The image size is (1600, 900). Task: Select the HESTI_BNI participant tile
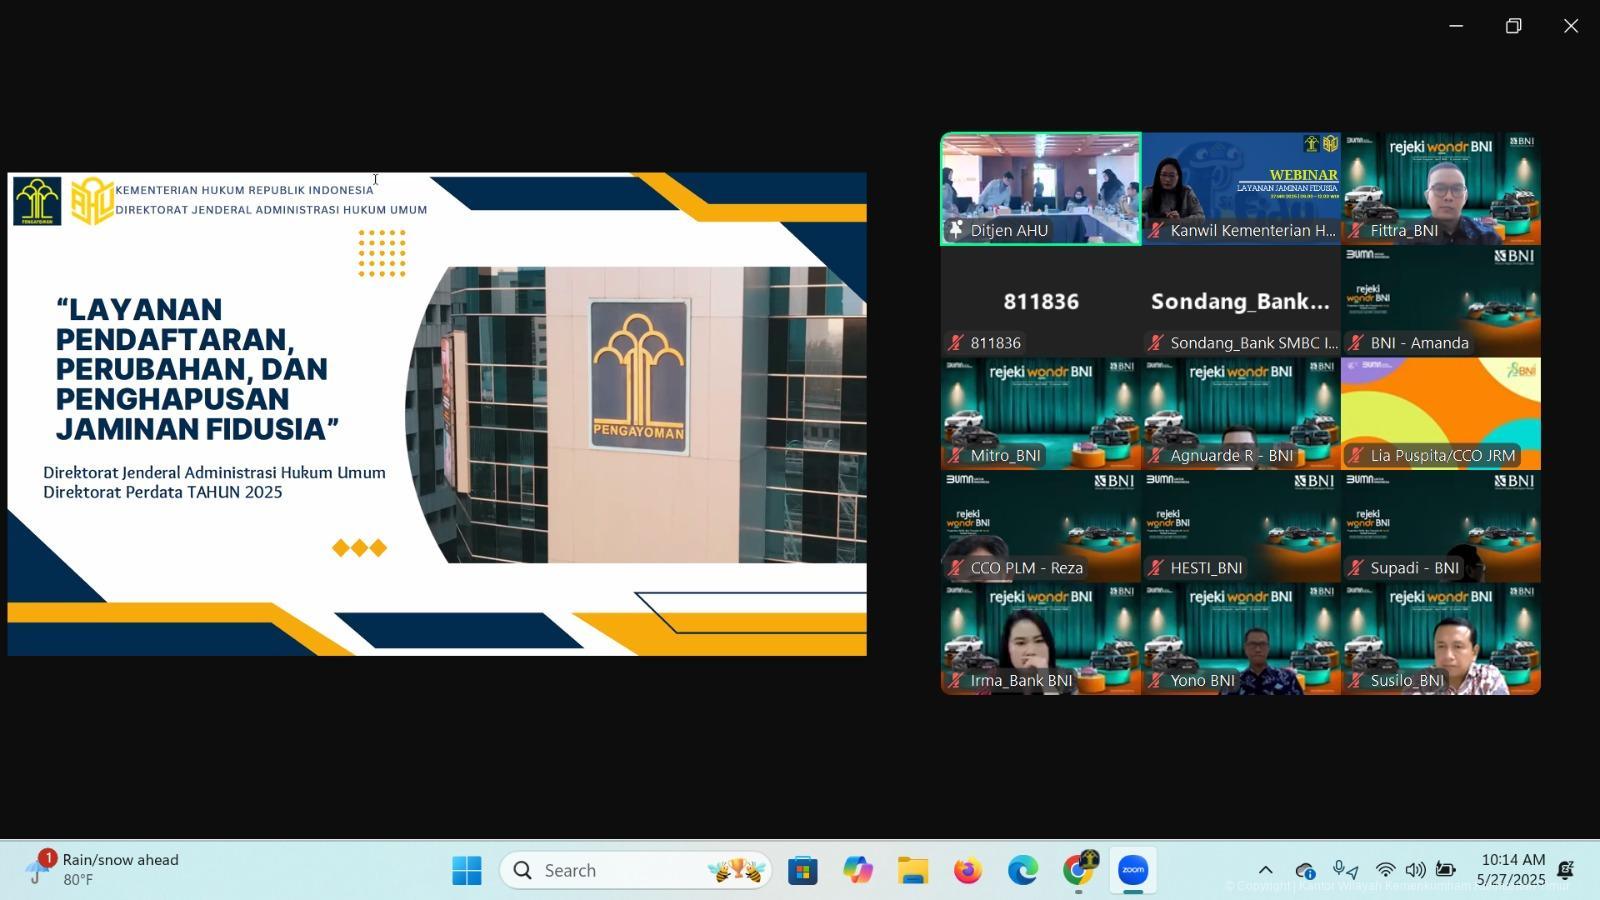click(1241, 526)
